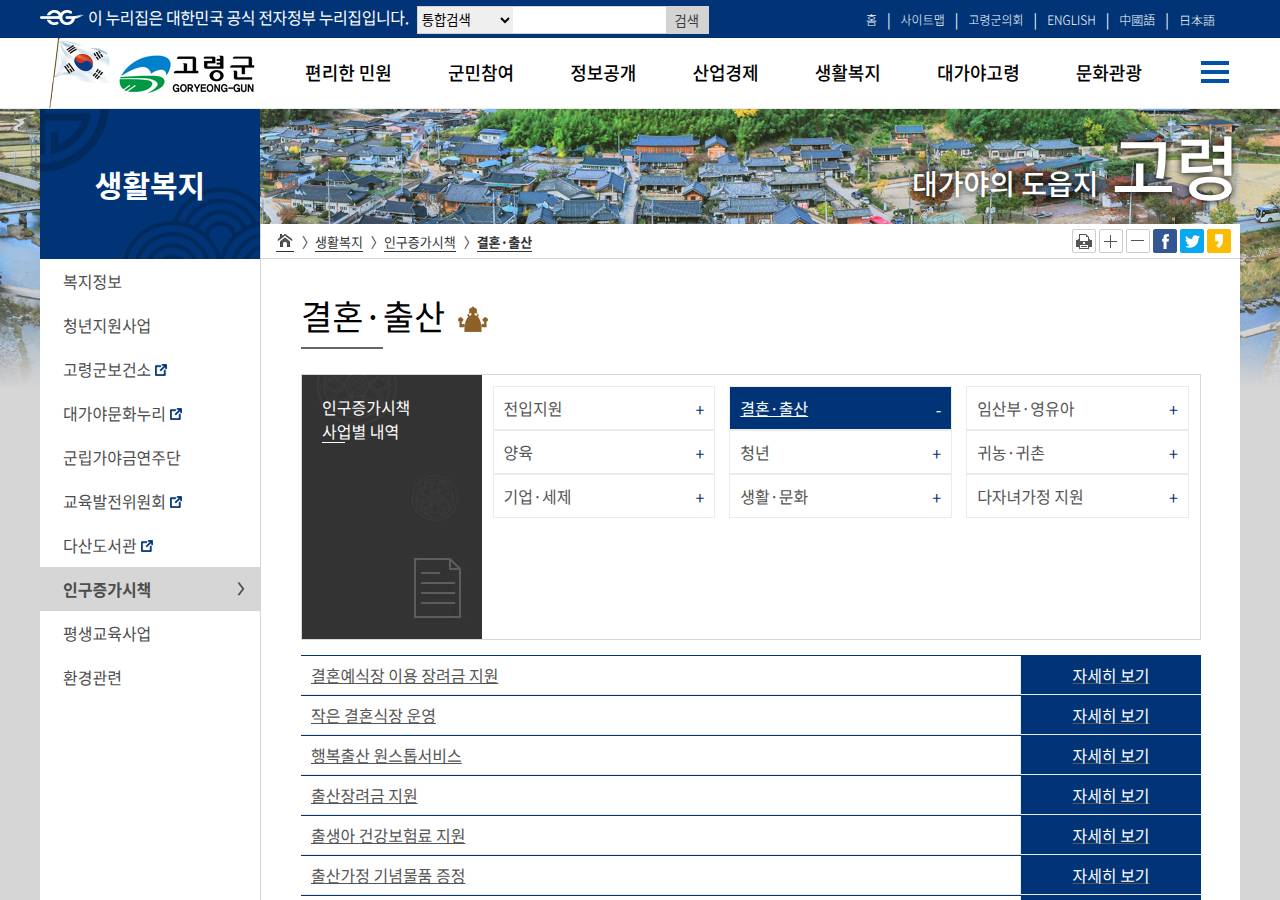The image size is (1280, 900).
Task: Click the 검색 search button
Action: 687,20
